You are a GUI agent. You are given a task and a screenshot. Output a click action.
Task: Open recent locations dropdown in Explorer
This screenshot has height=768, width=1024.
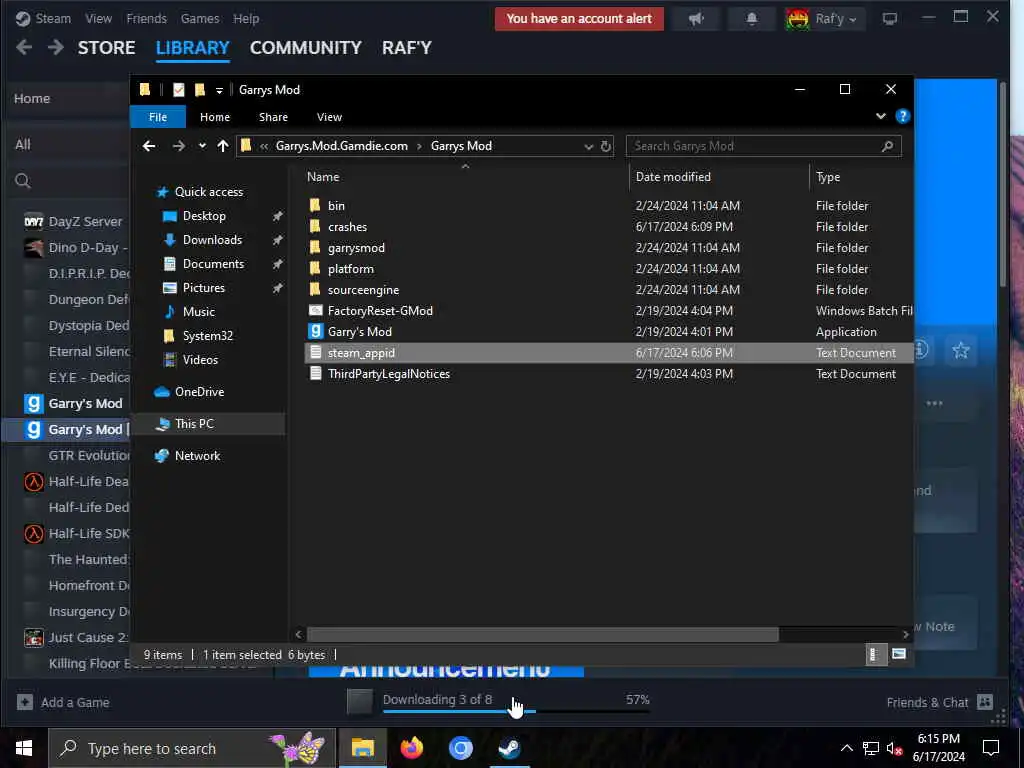click(202, 146)
